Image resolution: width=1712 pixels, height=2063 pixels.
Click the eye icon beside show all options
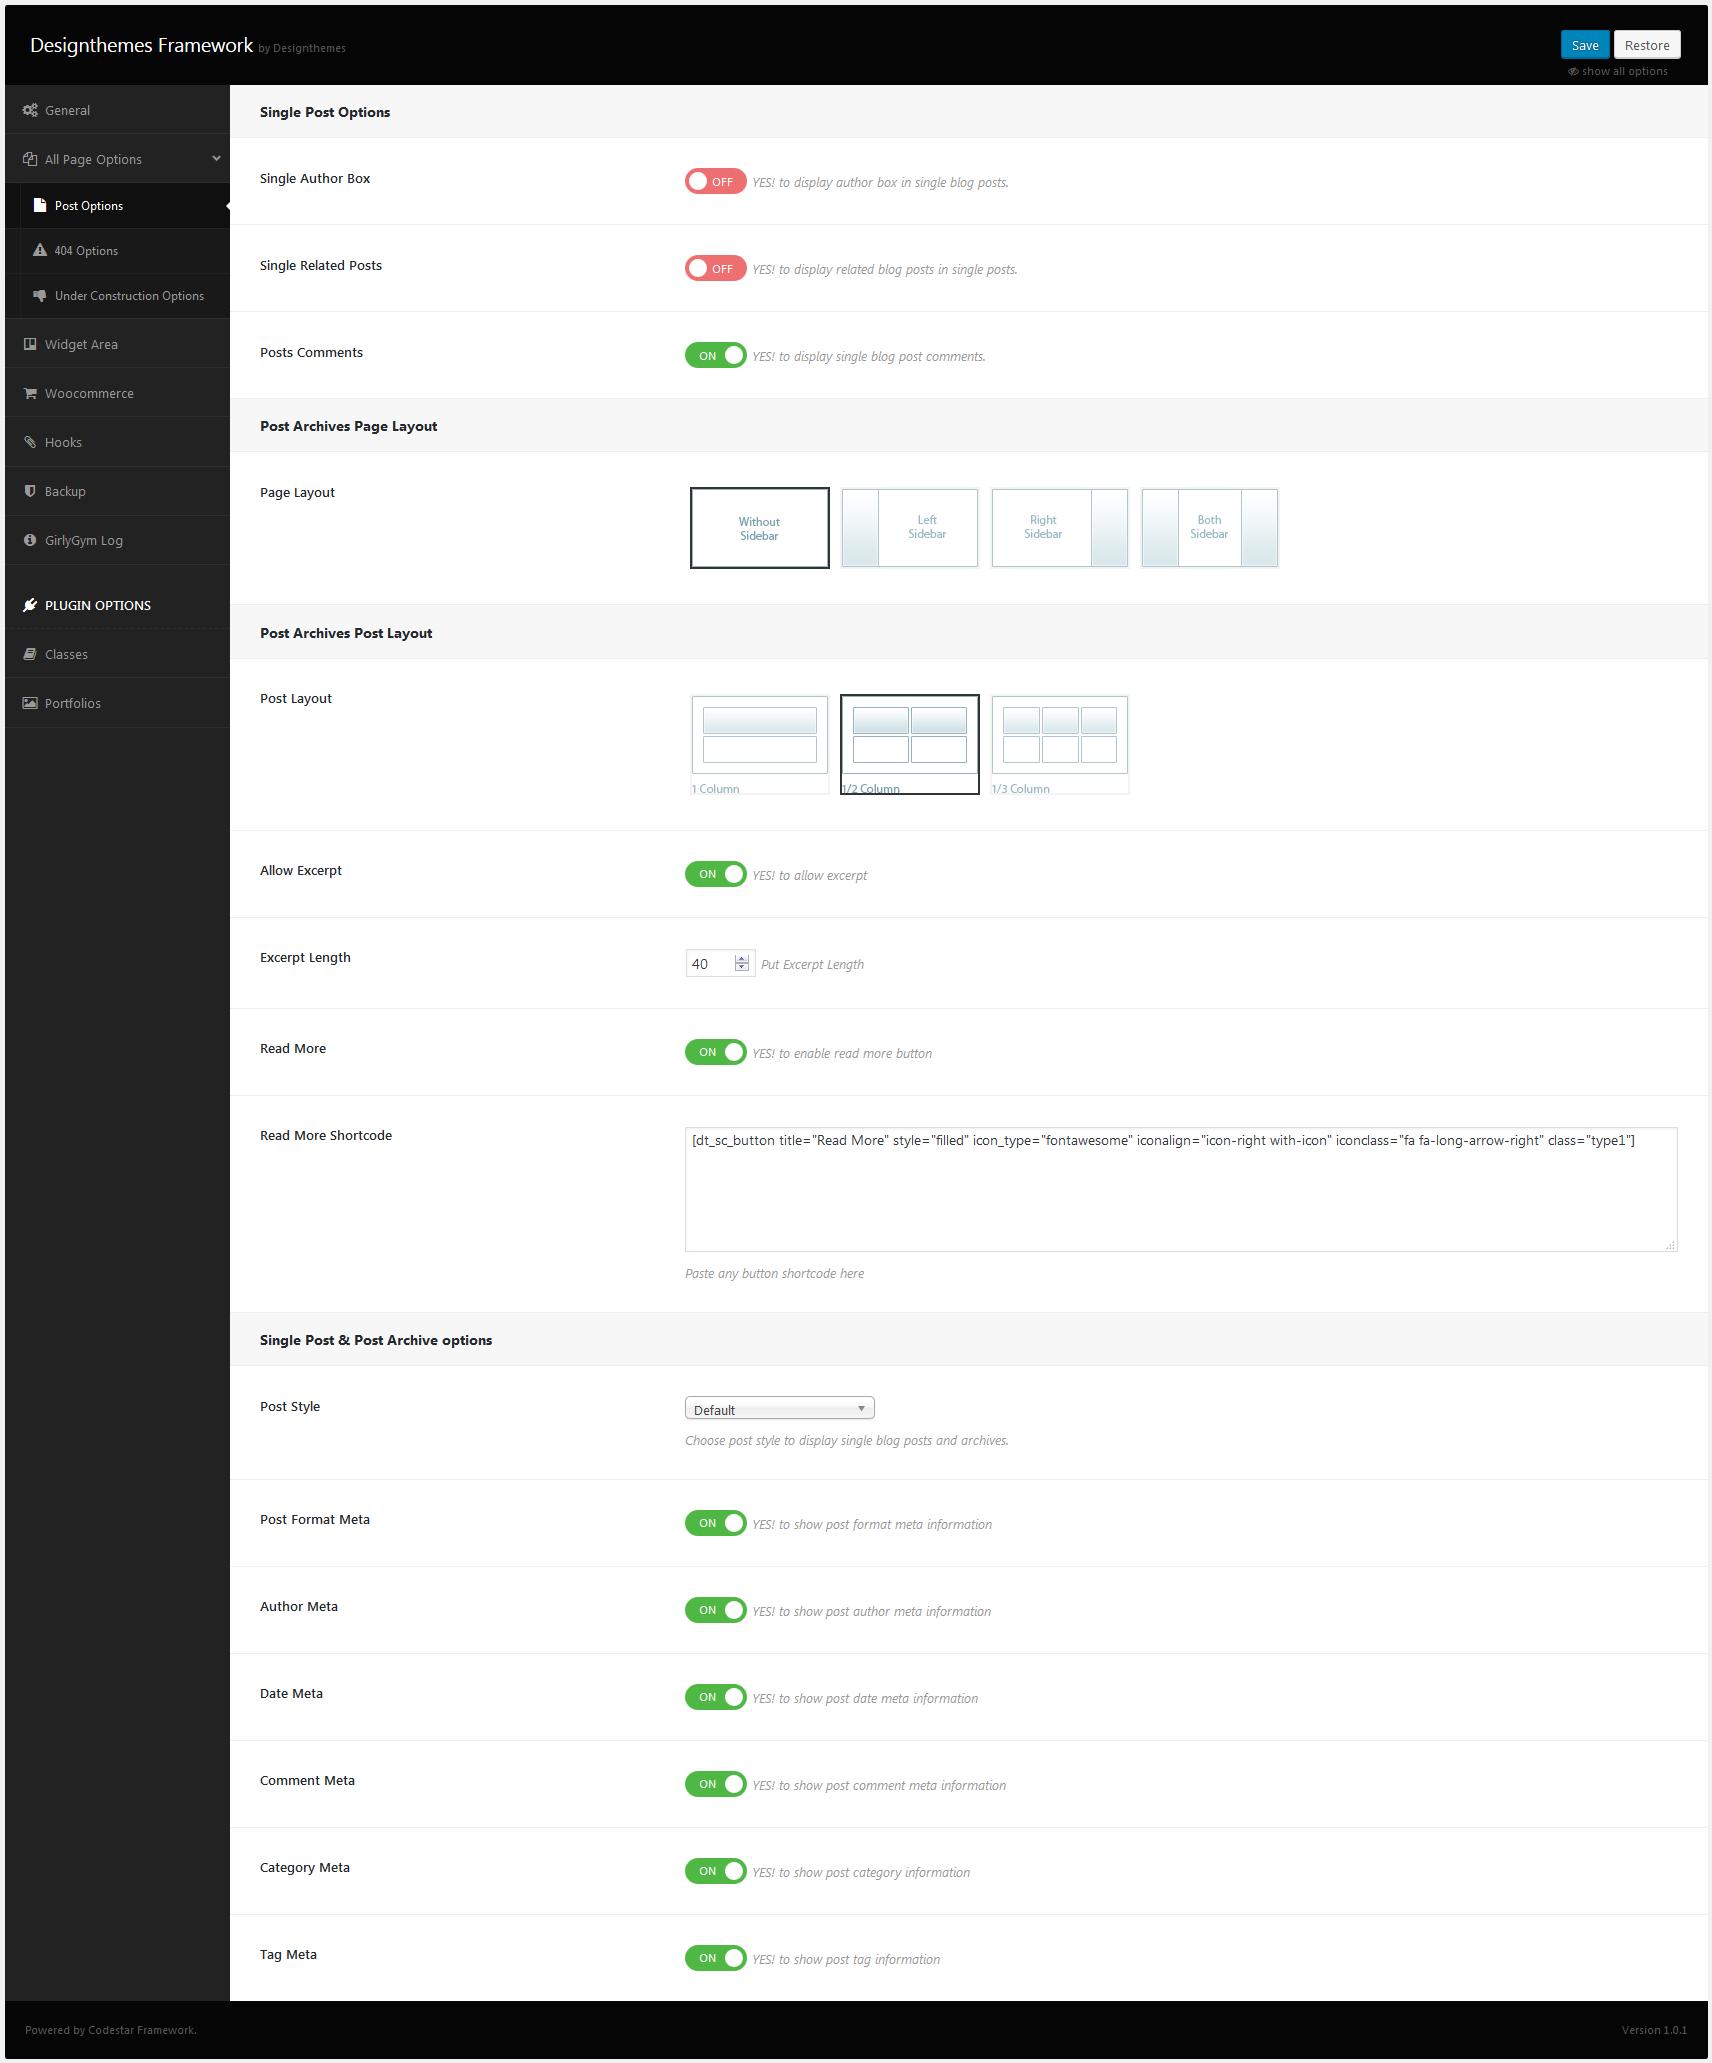tap(1573, 72)
